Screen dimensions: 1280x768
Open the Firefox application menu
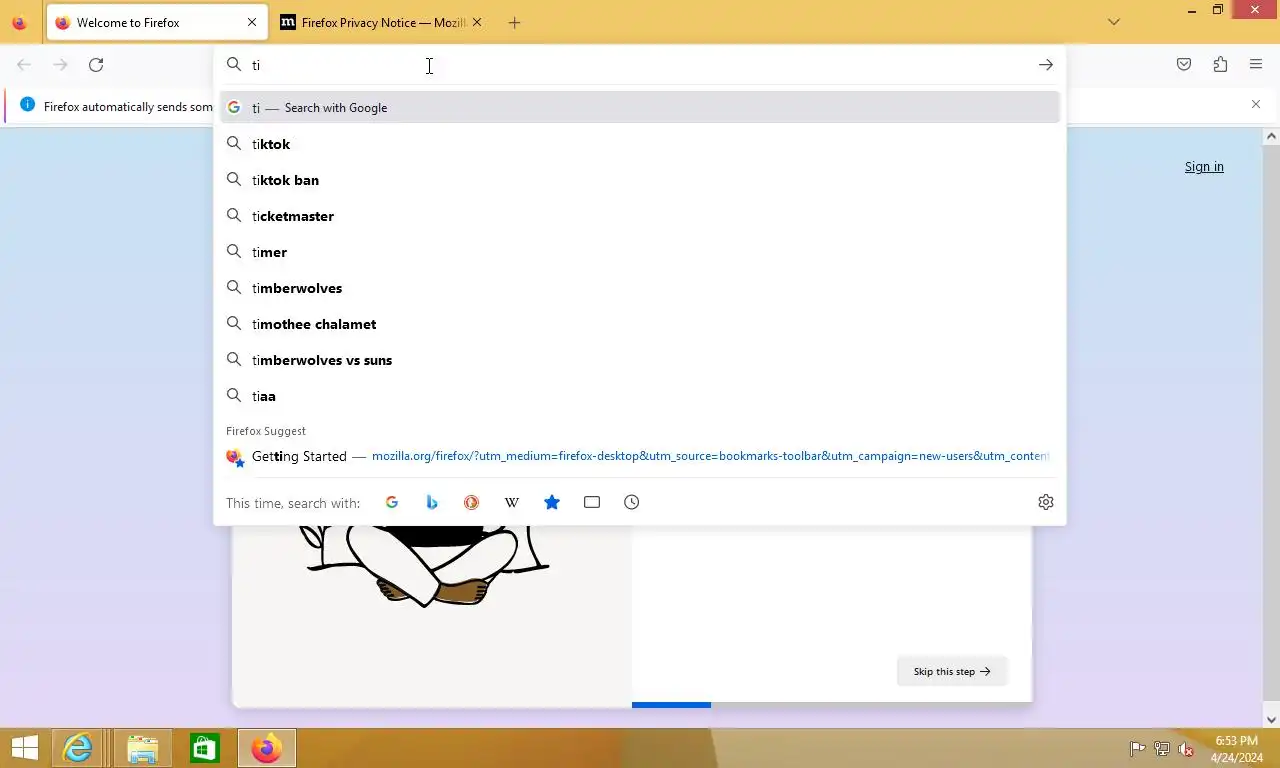[x=1256, y=65]
